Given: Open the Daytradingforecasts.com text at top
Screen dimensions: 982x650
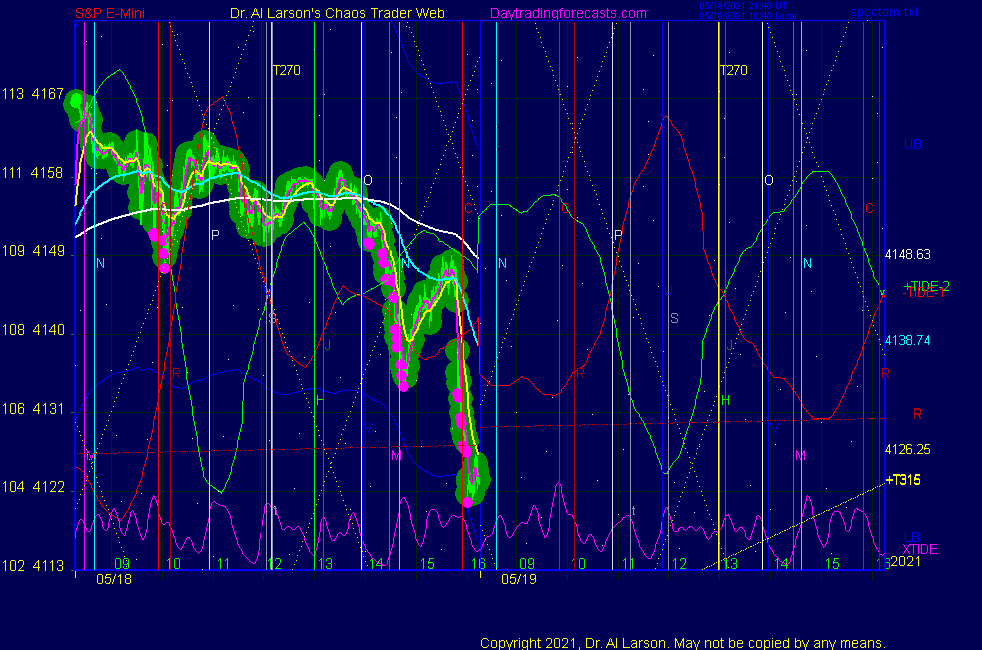Looking at the screenshot, I should click(x=568, y=13).
